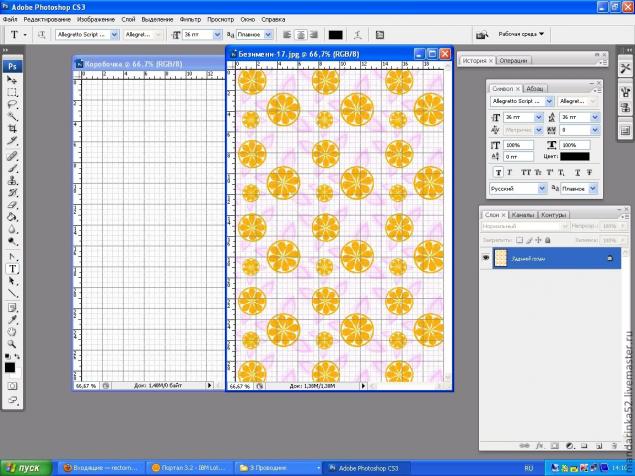The image size is (635, 476).
Task: Click the Windows пуск start button
Action: point(24,467)
